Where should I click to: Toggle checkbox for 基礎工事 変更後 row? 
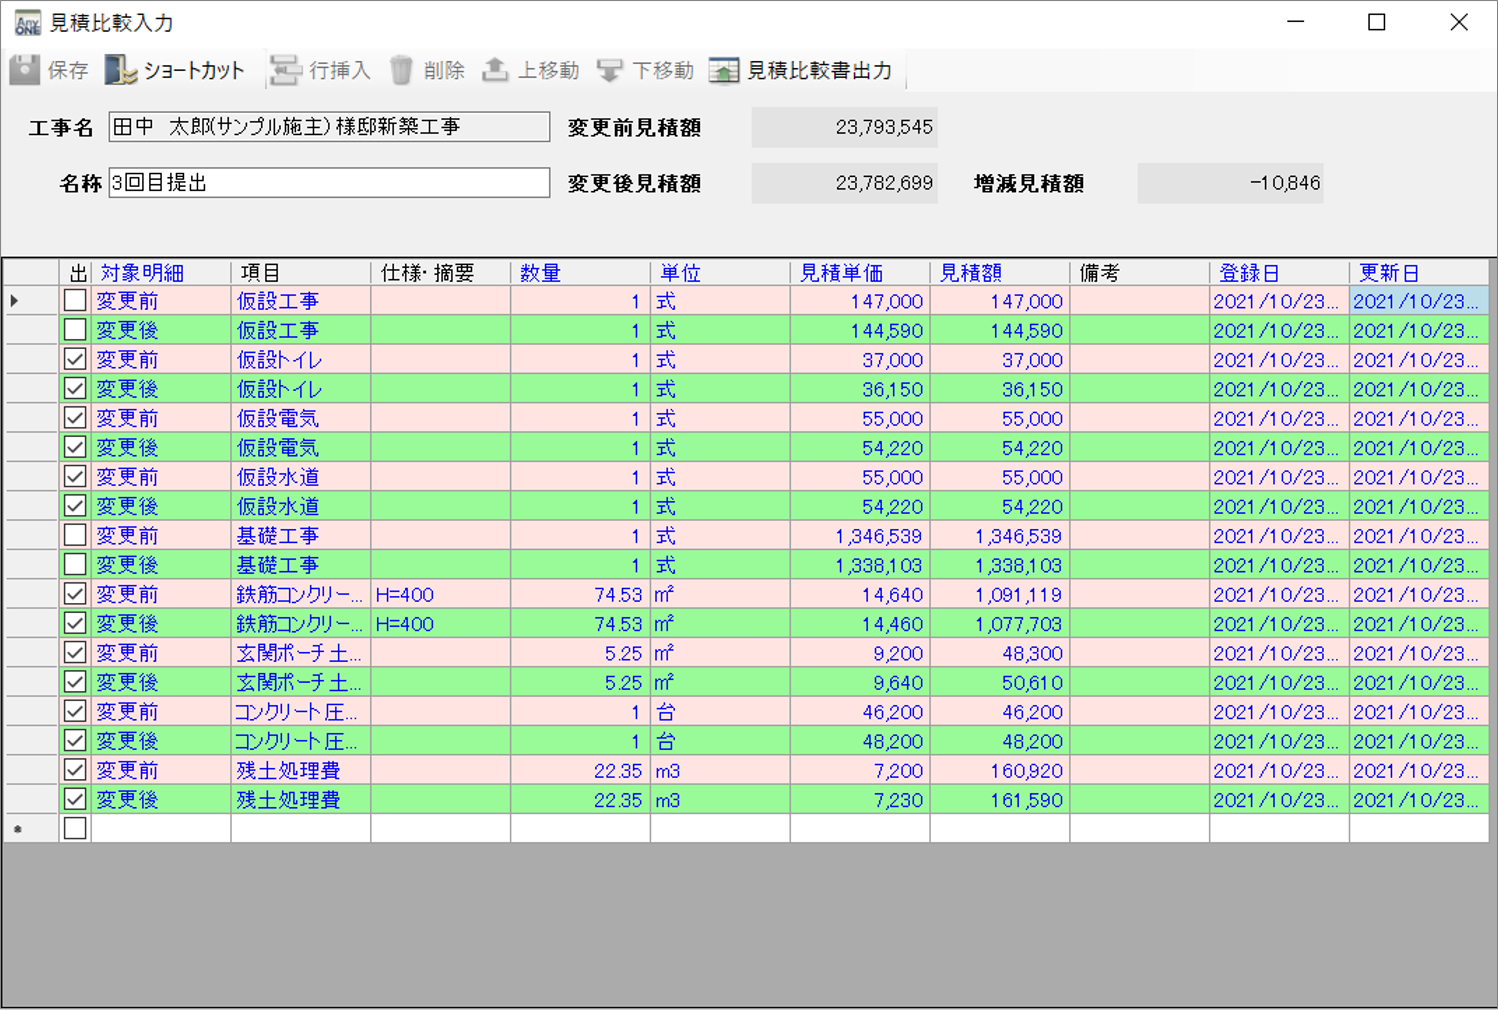(75, 564)
